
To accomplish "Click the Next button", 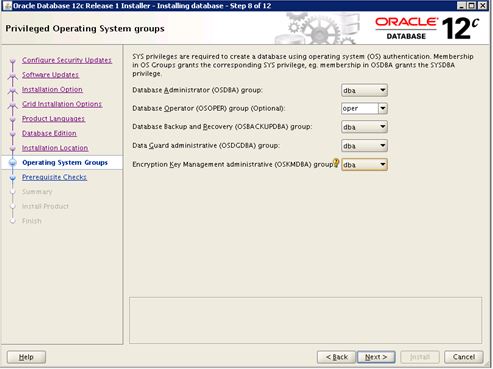I will 376,357.
